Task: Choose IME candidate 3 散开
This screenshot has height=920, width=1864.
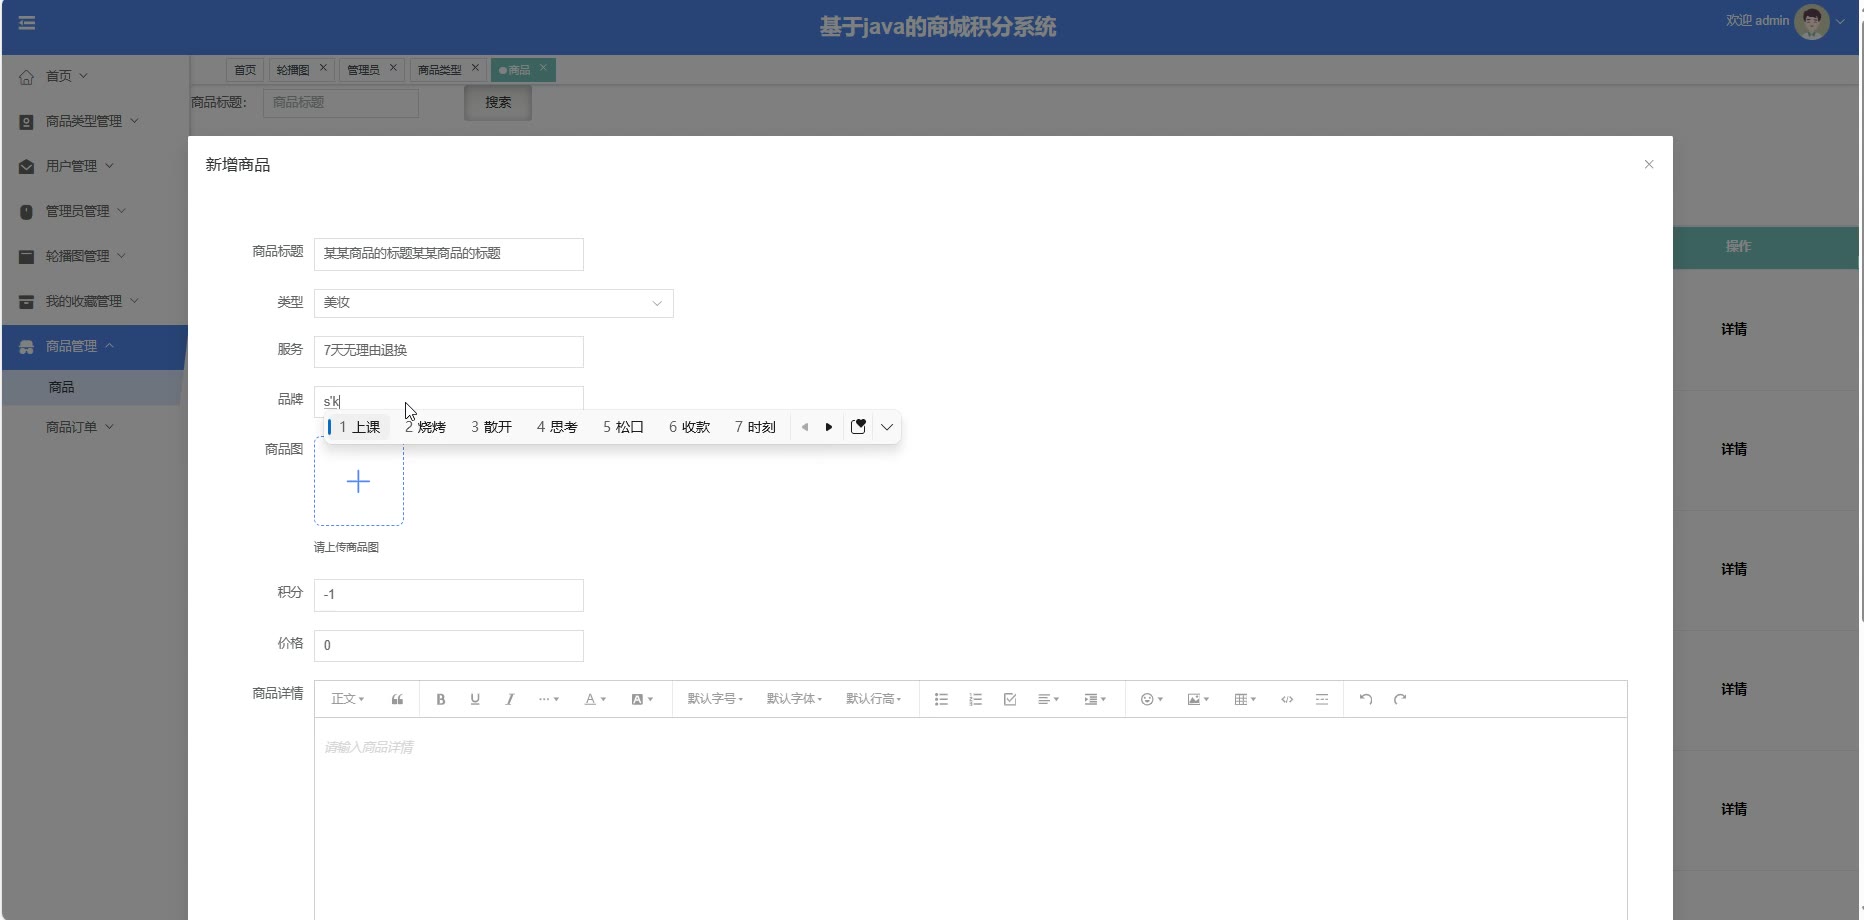Action: 491,427
